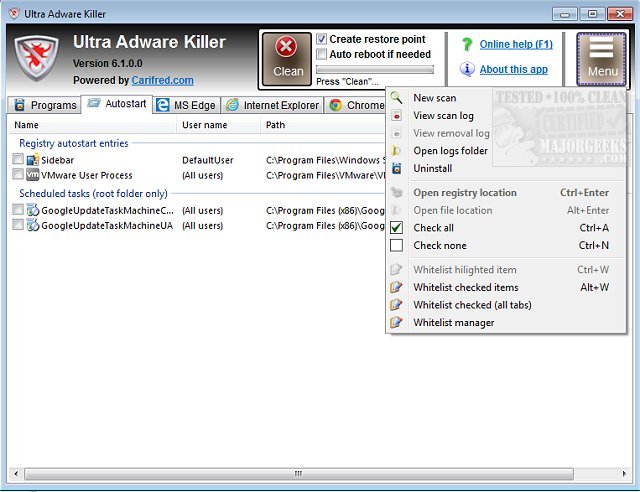Screen dimensions: 640x492
Task: Sort by the User name column header
Action: (x=218, y=125)
